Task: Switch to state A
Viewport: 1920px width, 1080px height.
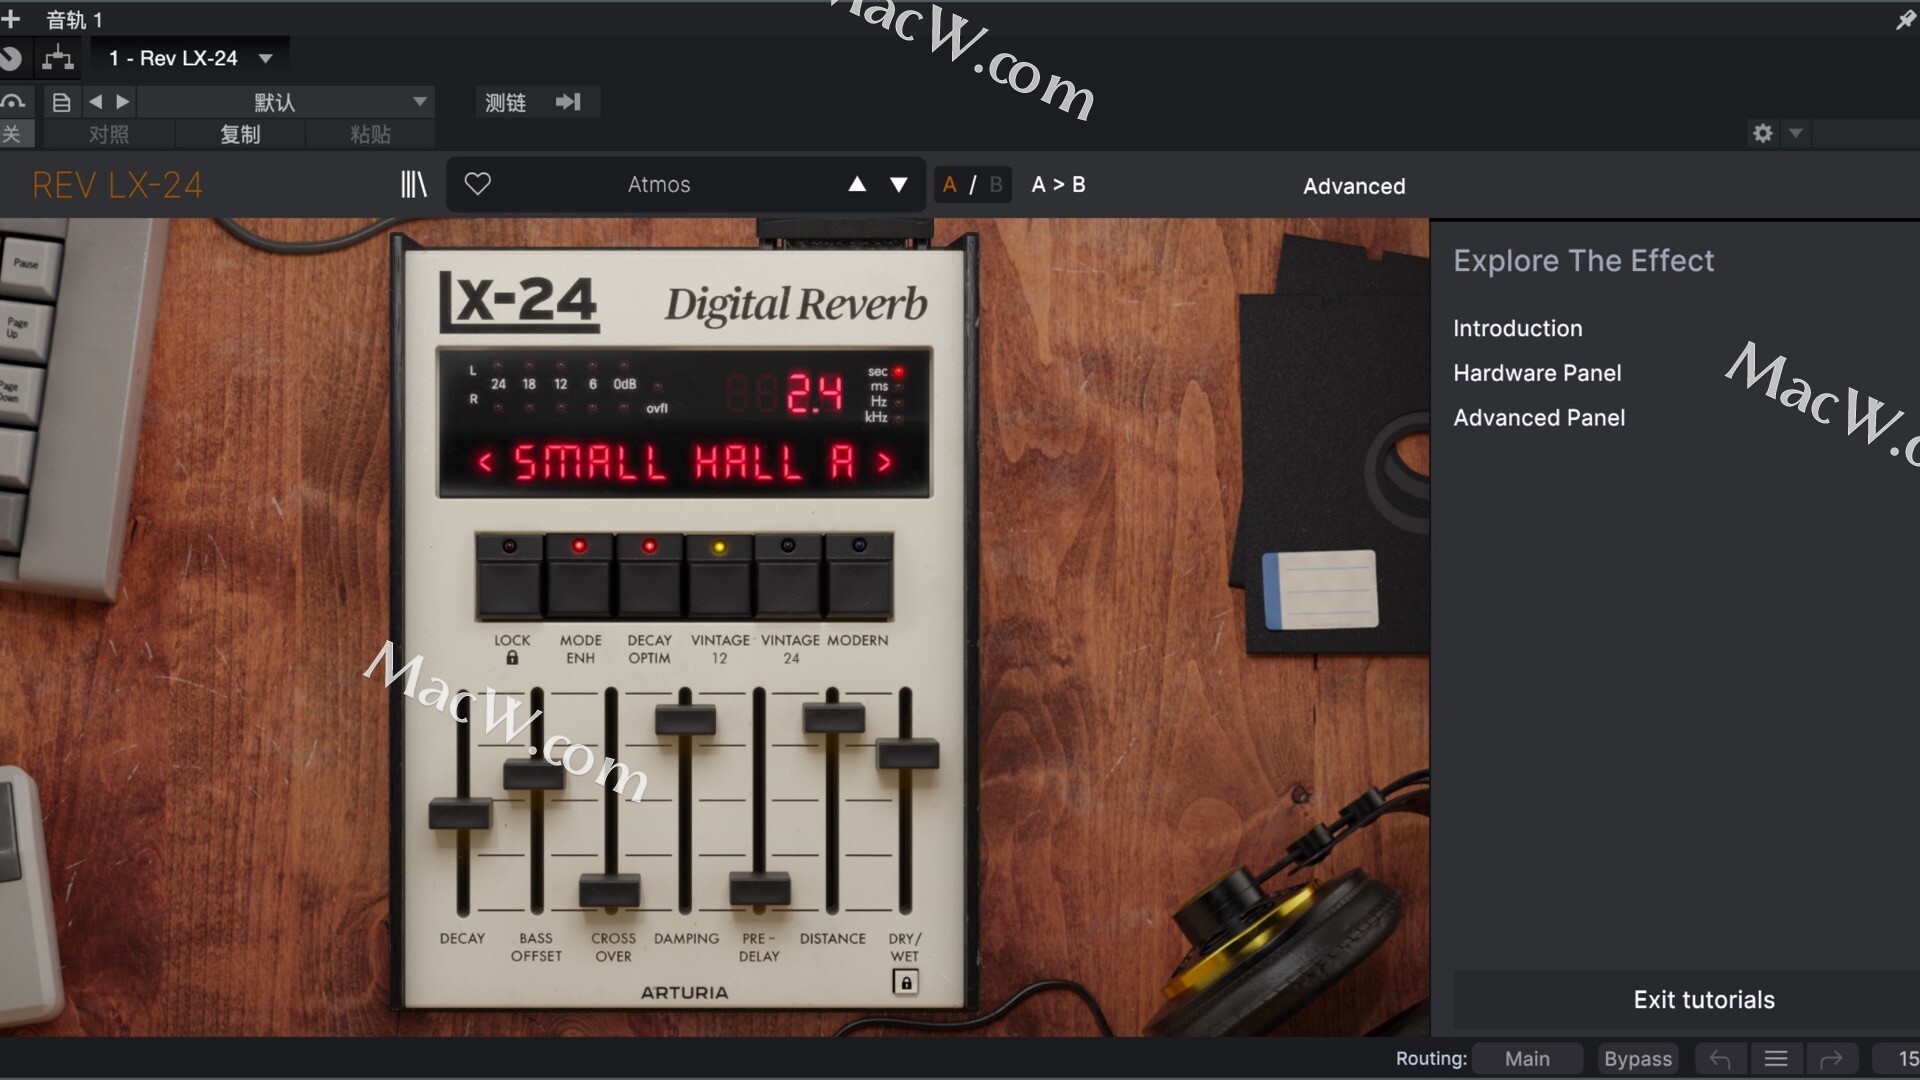Action: 950,184
